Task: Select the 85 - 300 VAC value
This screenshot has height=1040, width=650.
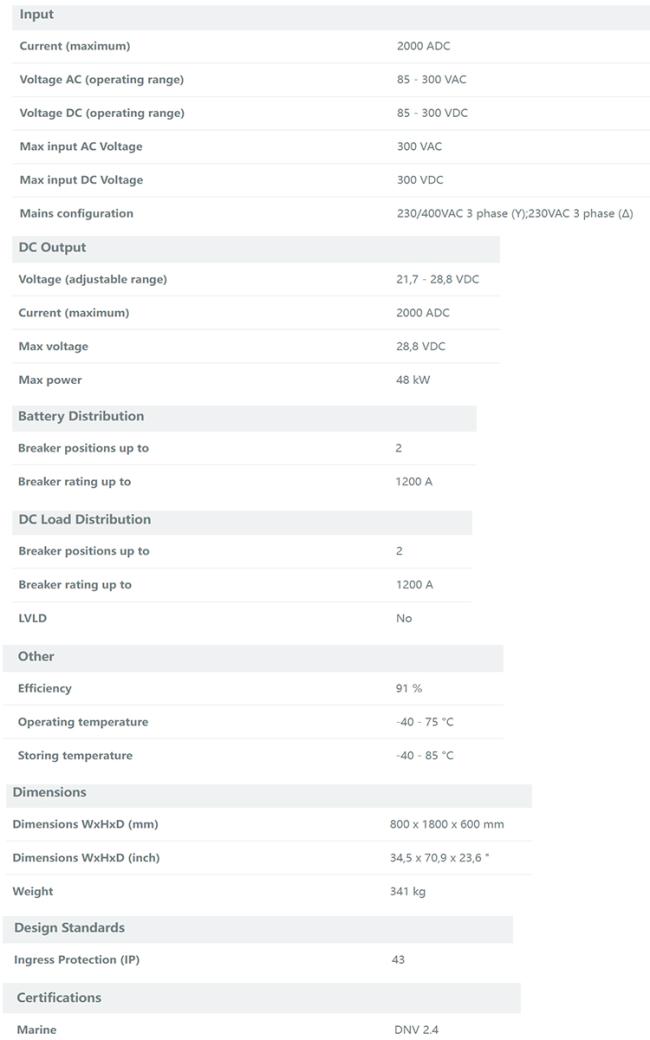Action: [431, 80]
